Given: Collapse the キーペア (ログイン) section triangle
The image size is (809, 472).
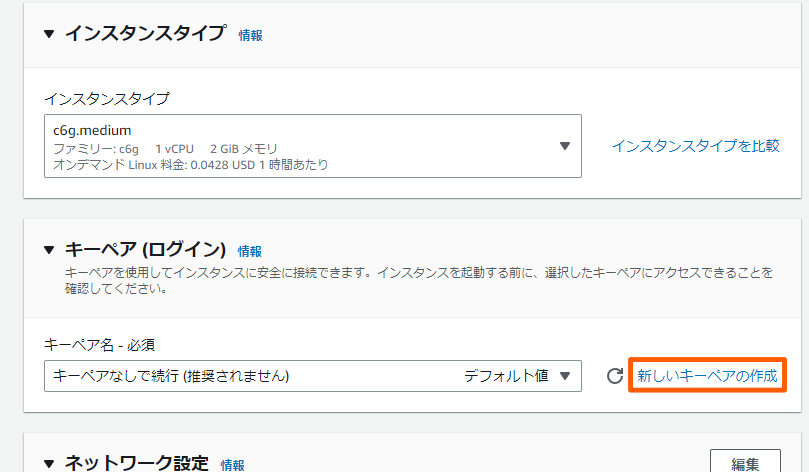Looking at the screenshot, I should 50,250.
